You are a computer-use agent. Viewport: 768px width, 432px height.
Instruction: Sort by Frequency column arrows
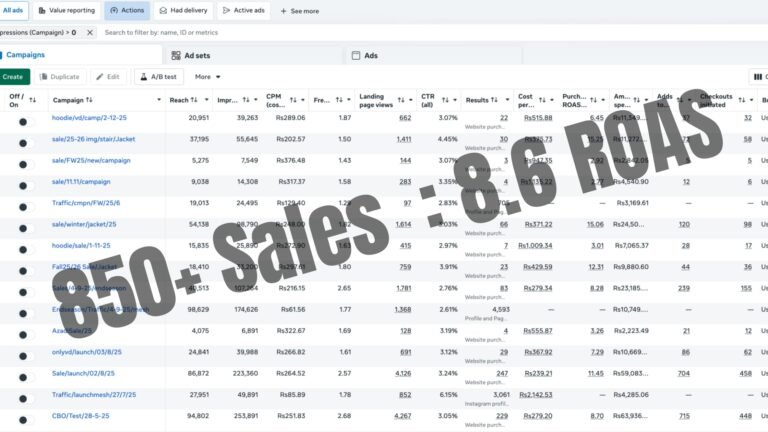(x=339, y=100)
